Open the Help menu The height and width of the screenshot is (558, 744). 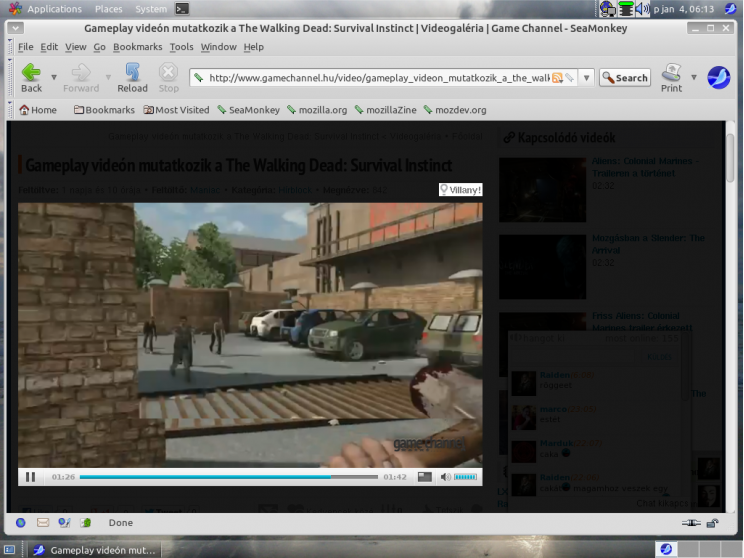pyautogui.click(x=253, y=47)
